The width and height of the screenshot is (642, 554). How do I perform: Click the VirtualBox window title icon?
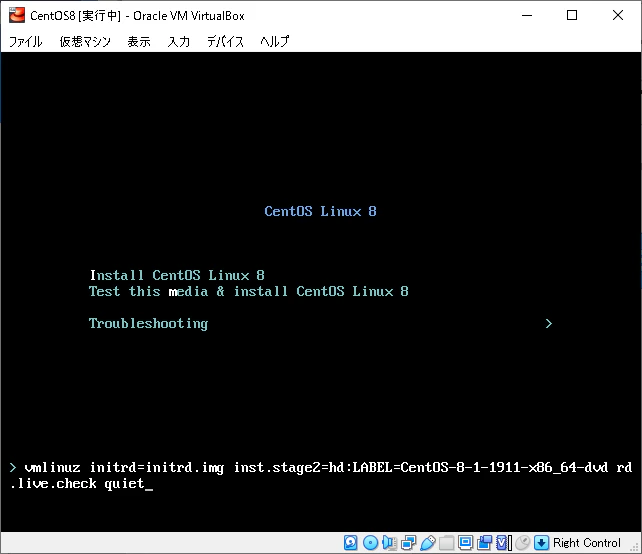[x=17, y=16]
